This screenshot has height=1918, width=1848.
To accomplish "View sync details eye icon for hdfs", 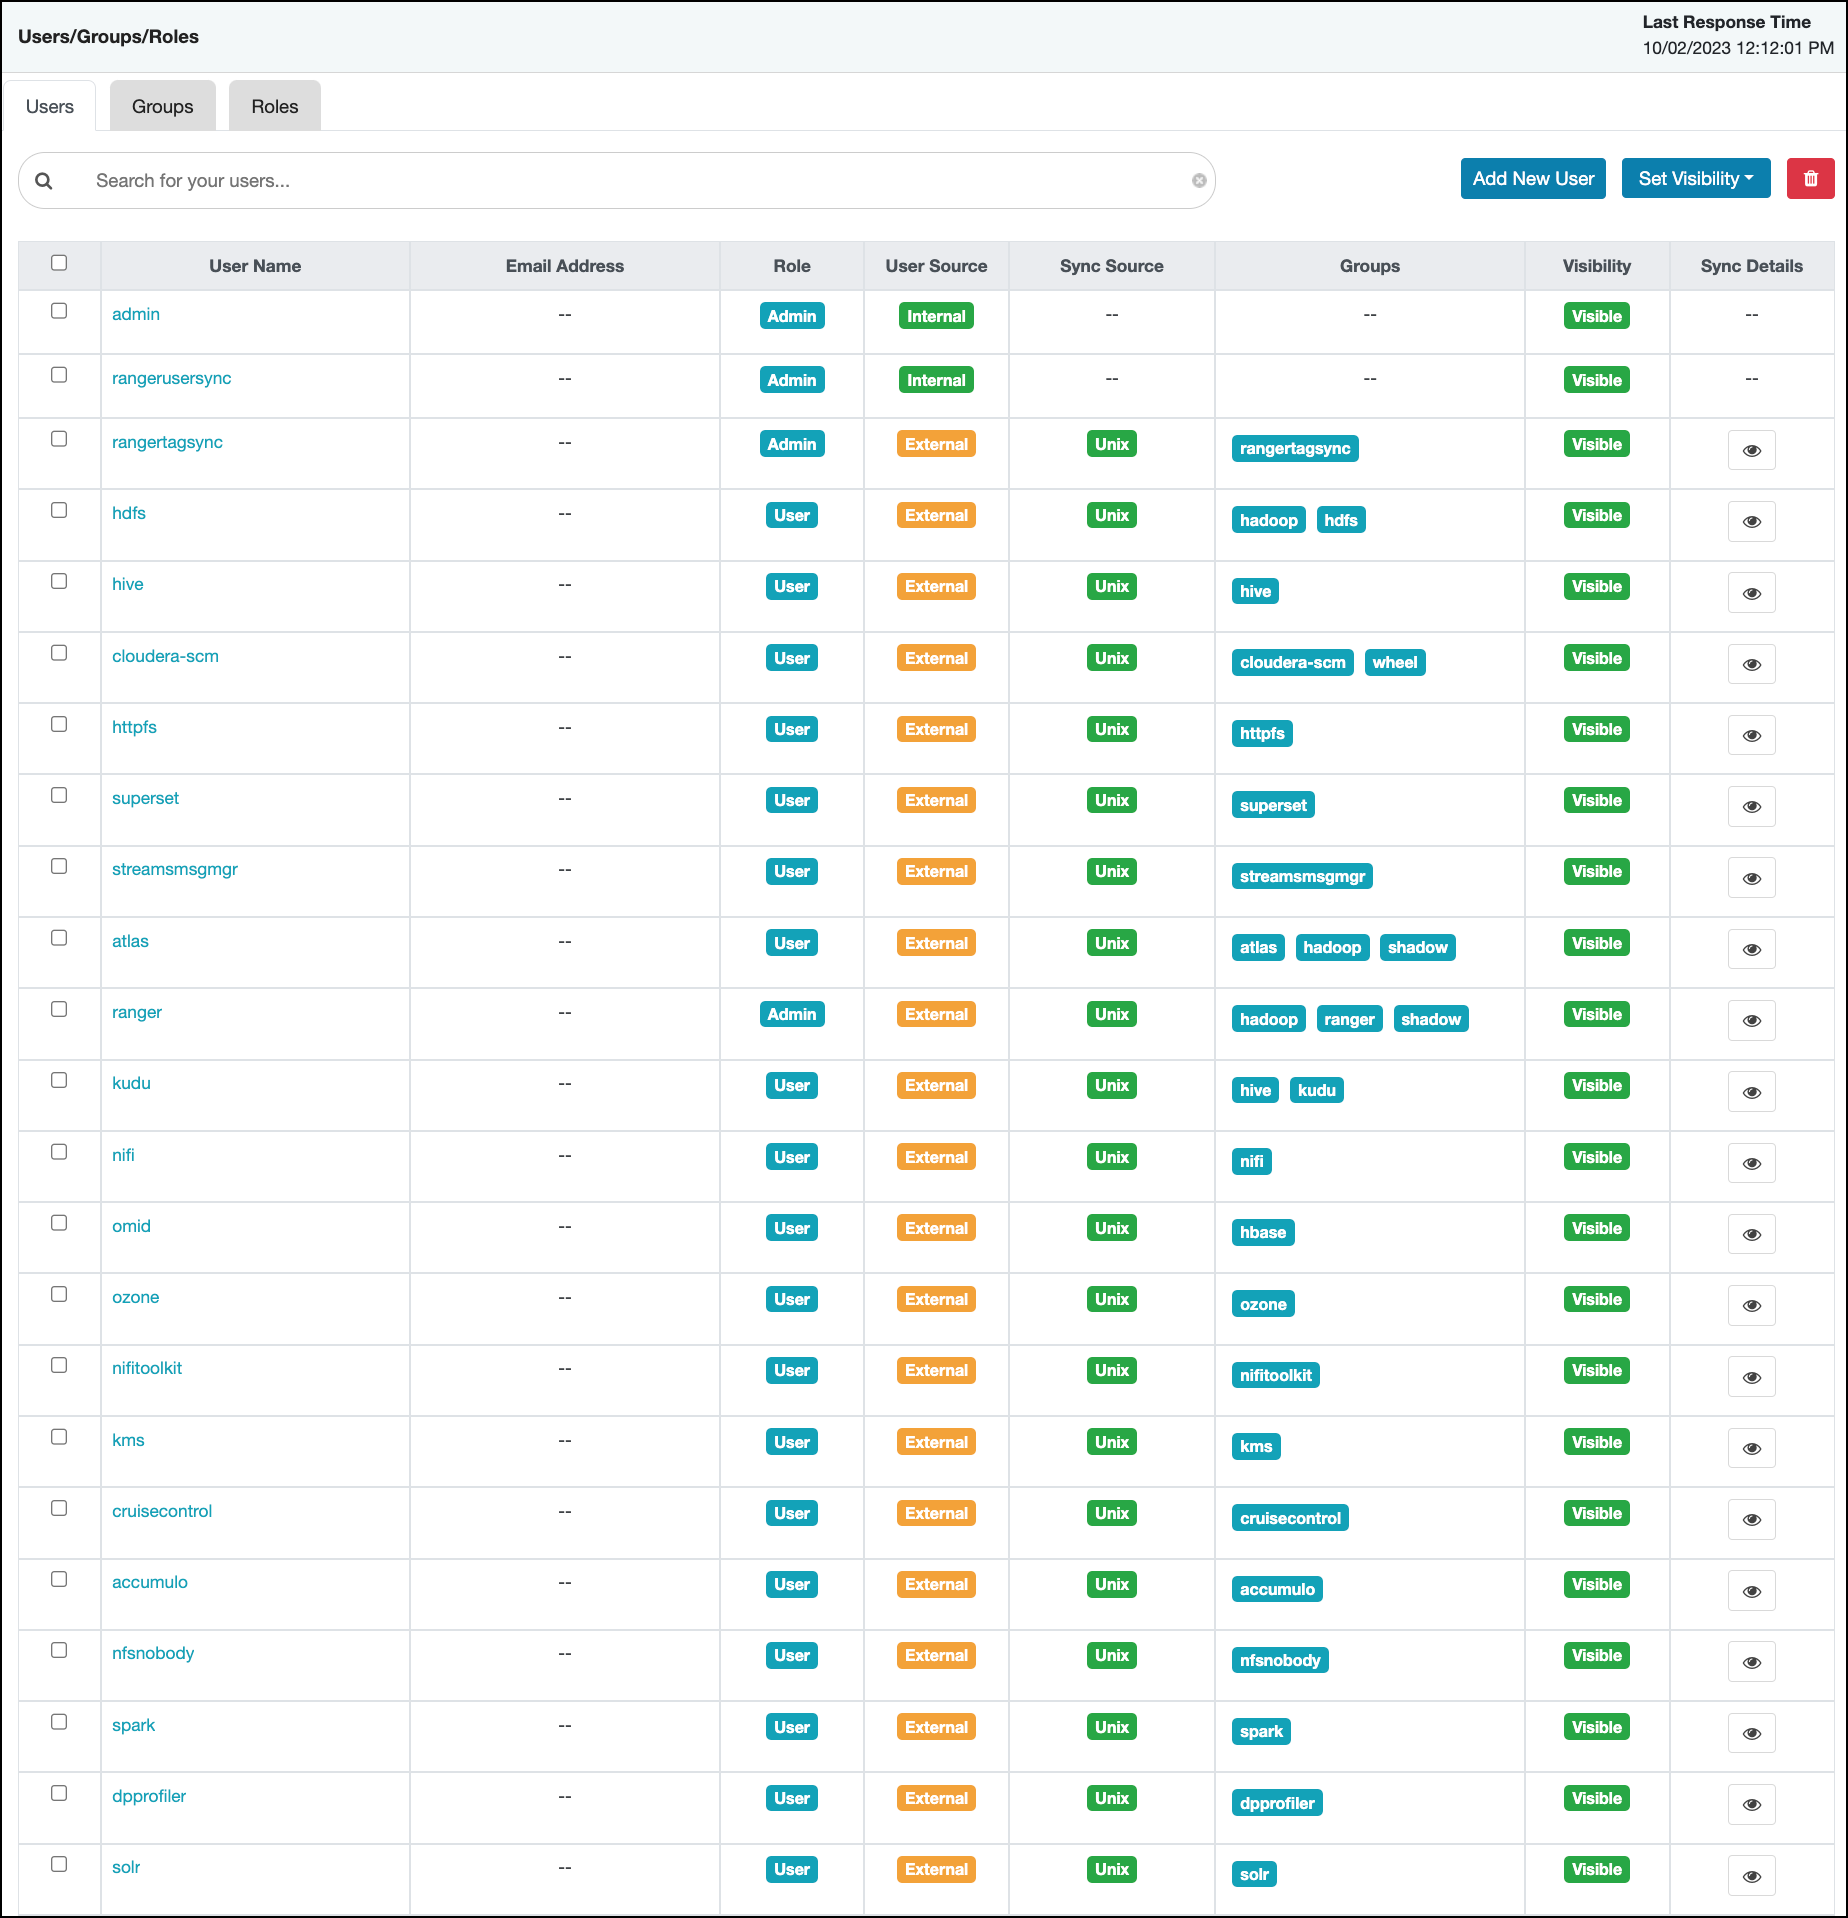I will pos(1751,522).
